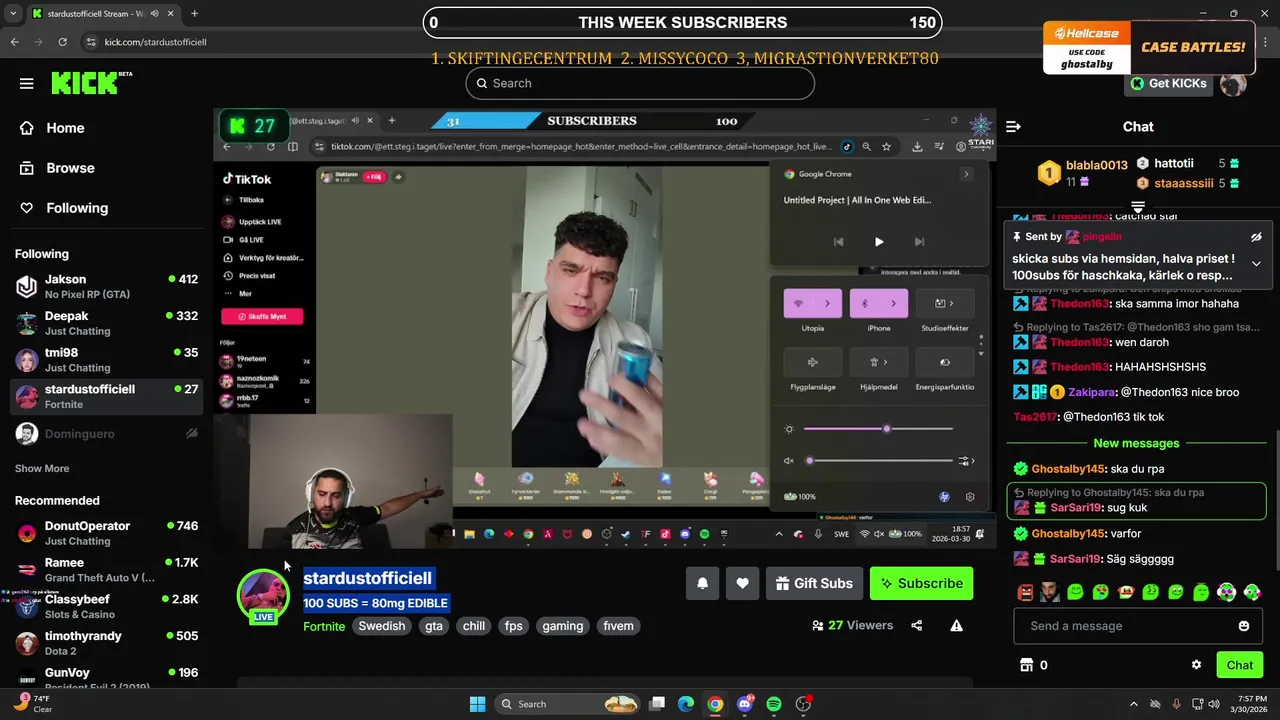Open a new browser tab
Image resolution: width=1280 pixels, height=720 pixels.
point(194,13)
